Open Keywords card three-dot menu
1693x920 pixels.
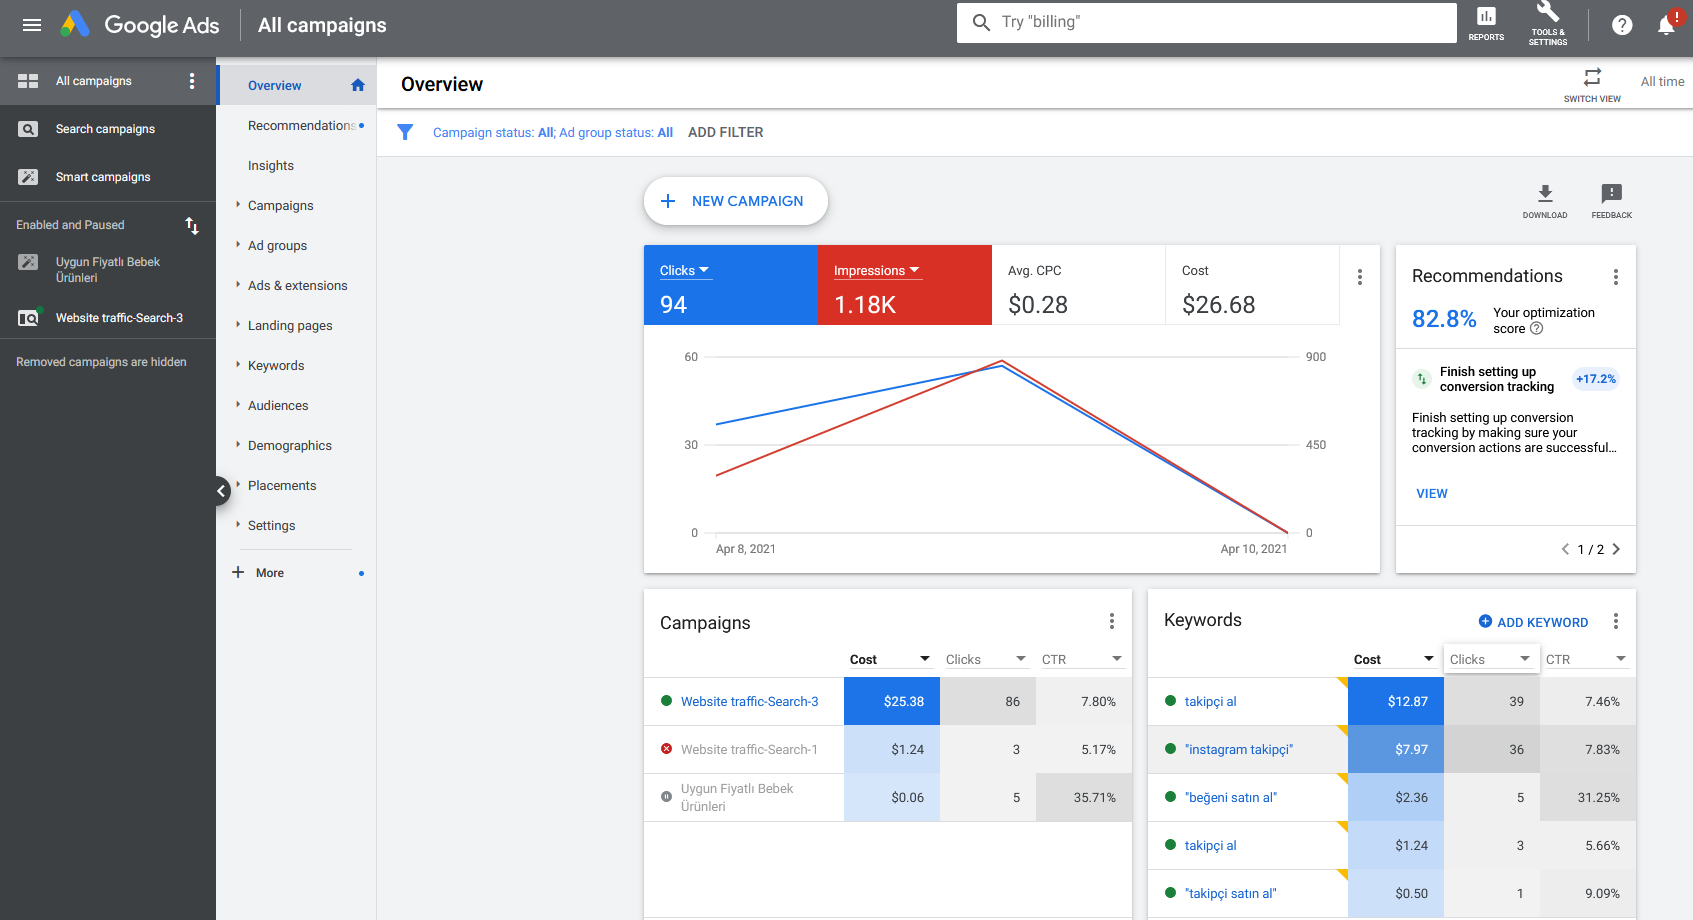click(1615, 621)
